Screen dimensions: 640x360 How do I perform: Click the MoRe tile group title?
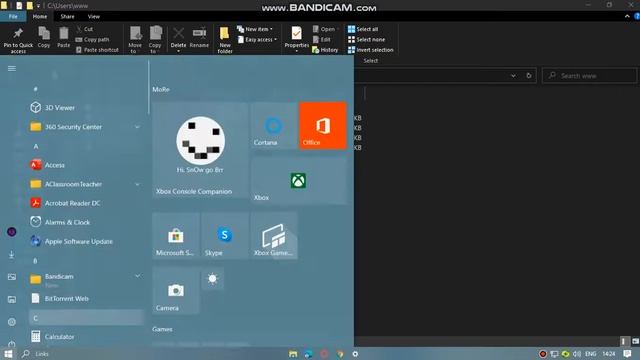161,89
